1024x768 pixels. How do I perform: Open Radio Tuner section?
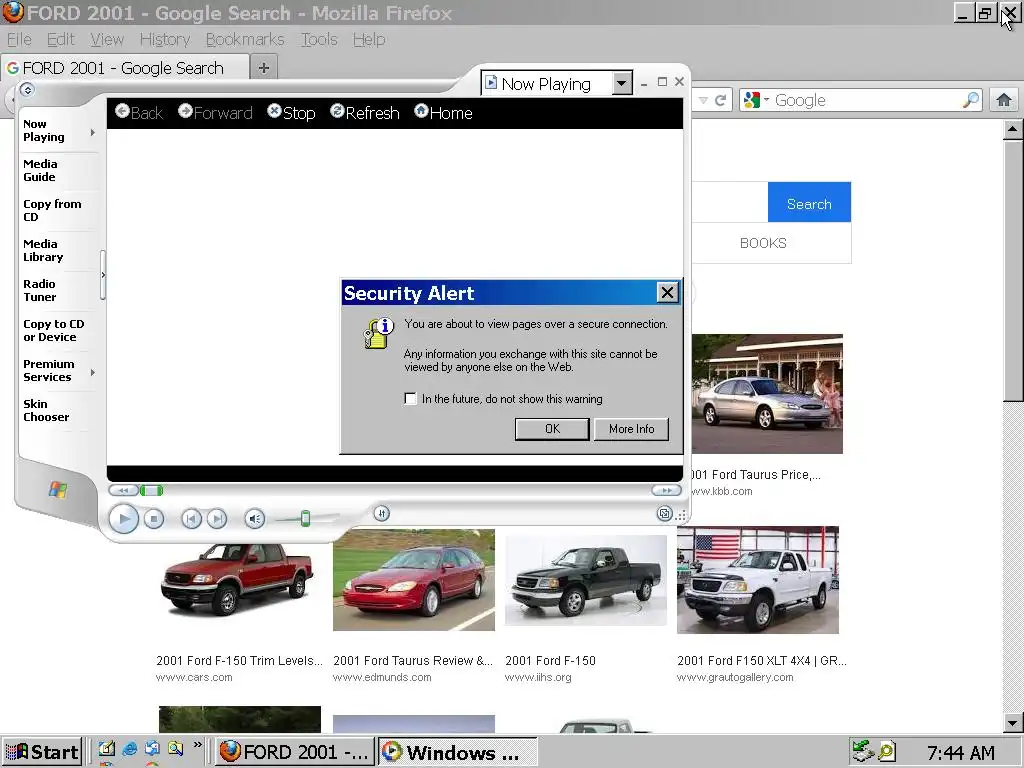click(x=40, y=291)
